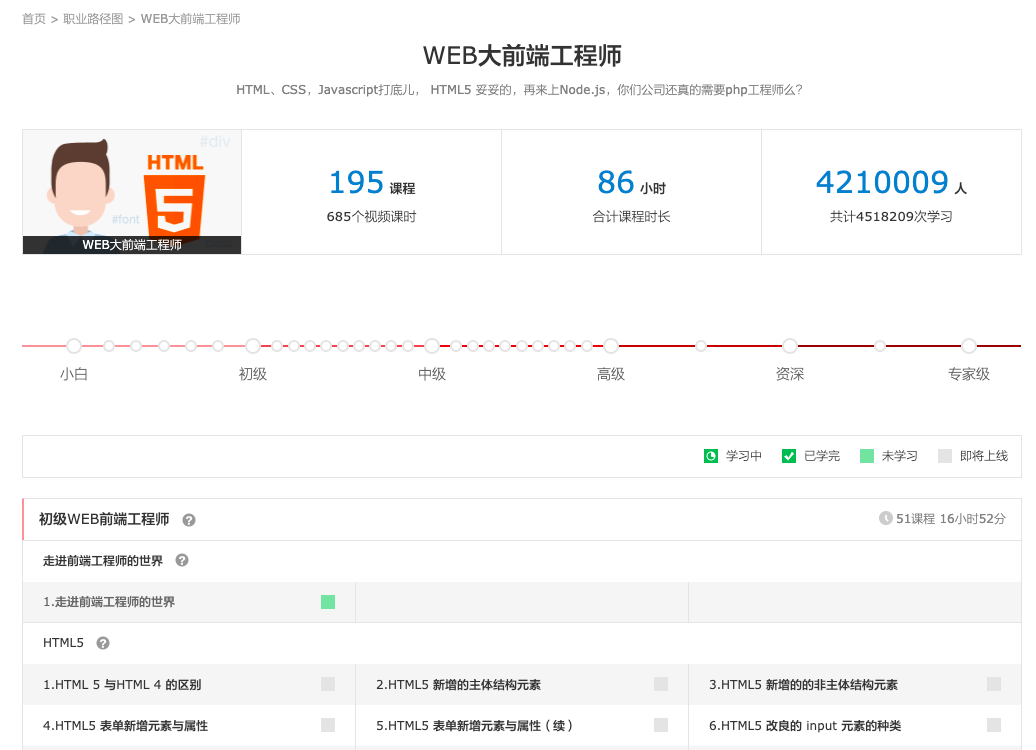Click the clock icon before 51课程
The width and height of the screenshot is (1036, 750).
click(885, 518)
